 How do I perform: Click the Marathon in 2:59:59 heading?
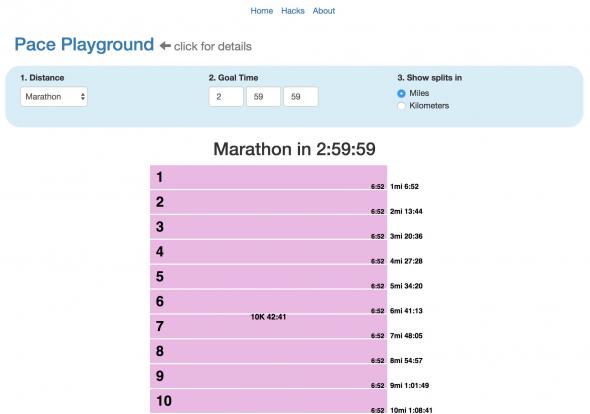[294, 149]
